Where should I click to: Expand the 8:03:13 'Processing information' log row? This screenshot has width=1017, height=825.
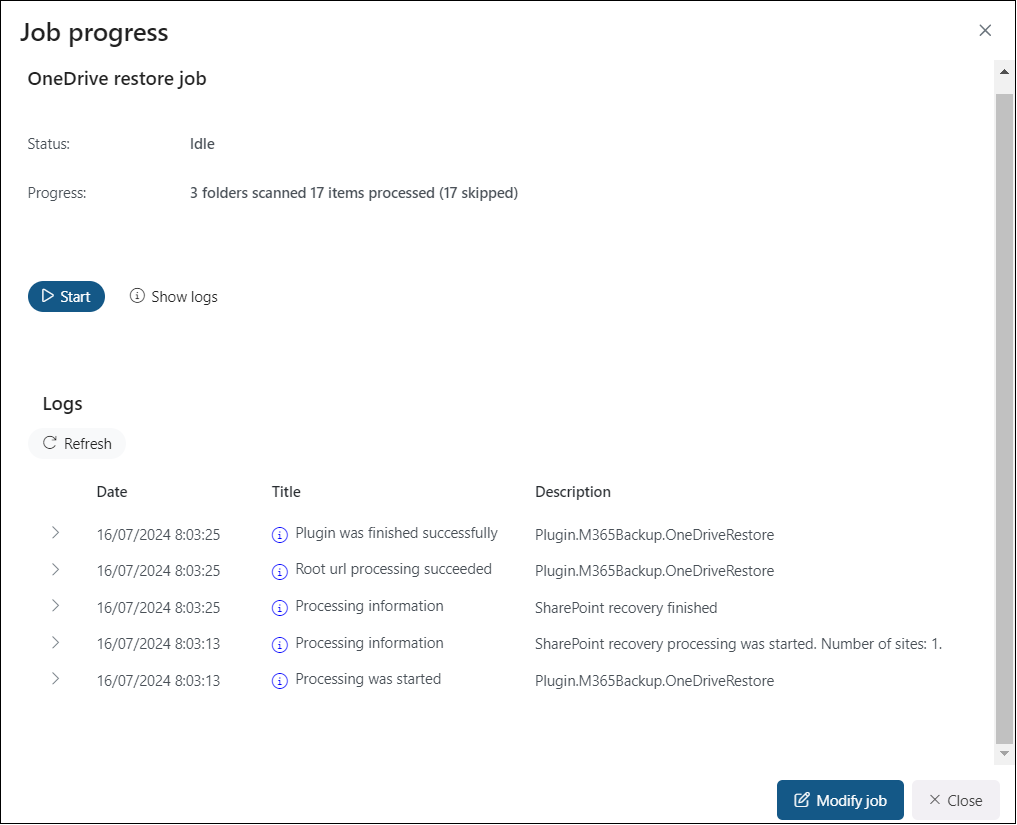pos(55,642)
